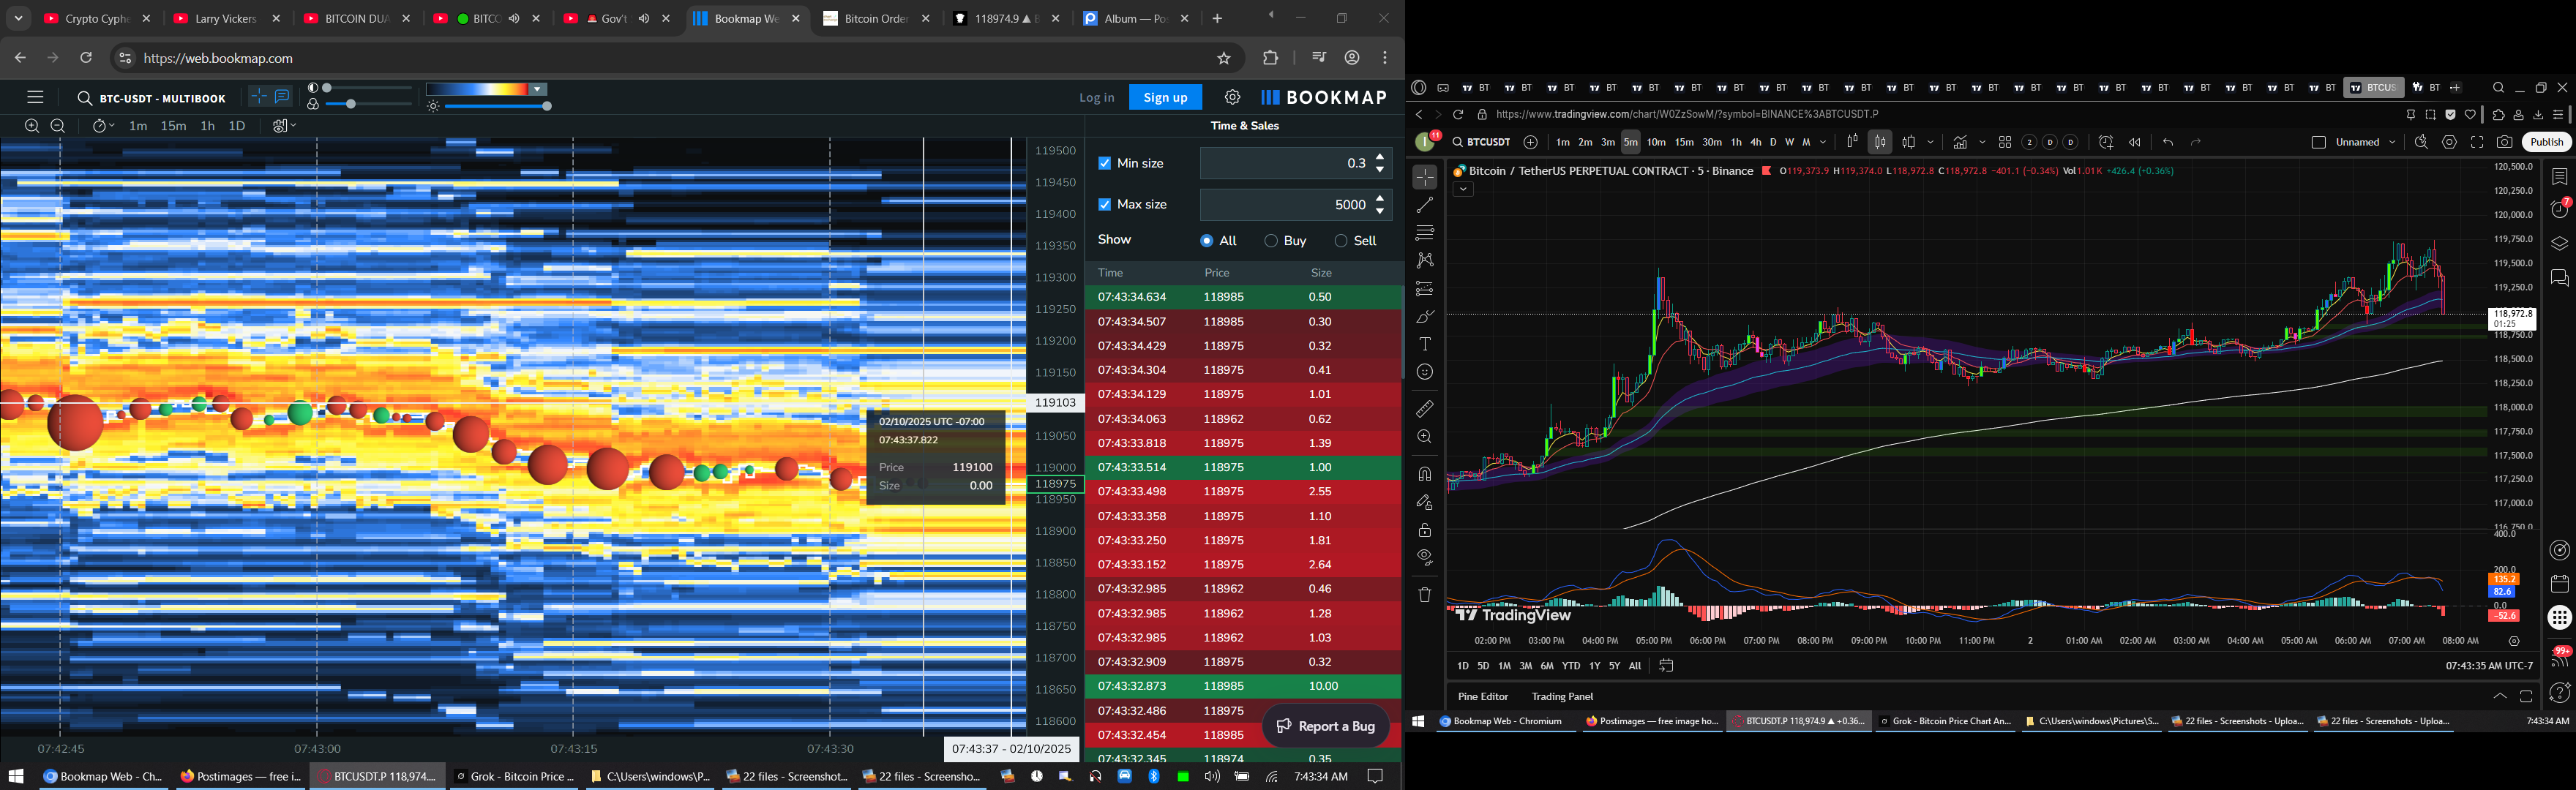
Task: Select the Sell radio button
Action: (x=1341, y=241)
